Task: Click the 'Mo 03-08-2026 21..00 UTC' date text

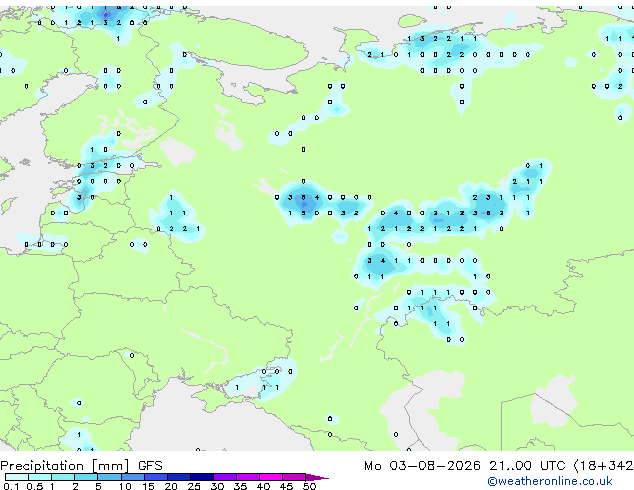Action: click(465, 466)
